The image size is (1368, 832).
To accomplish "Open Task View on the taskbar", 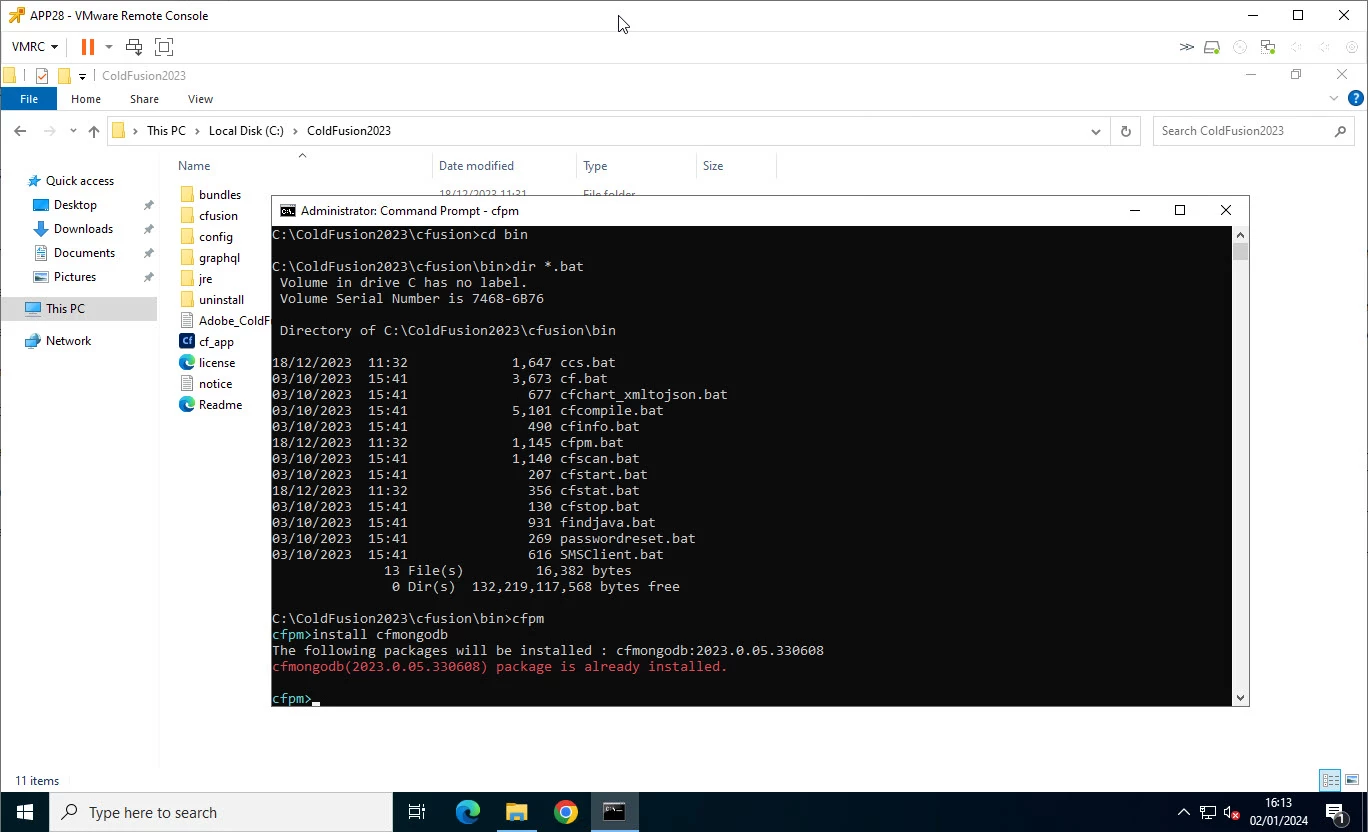I will (x=417, y=812).
